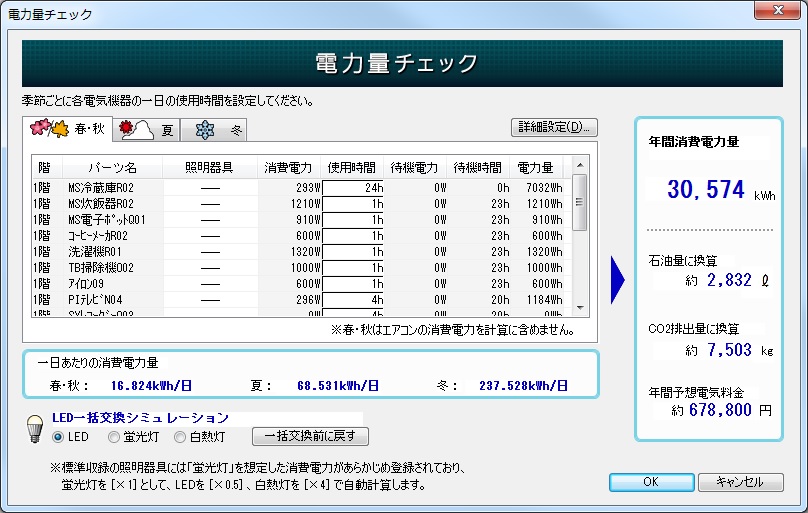Screen dimensions: 808x513
Task: Click the 一括交換前に戻す button
Action: pos(310,436)
